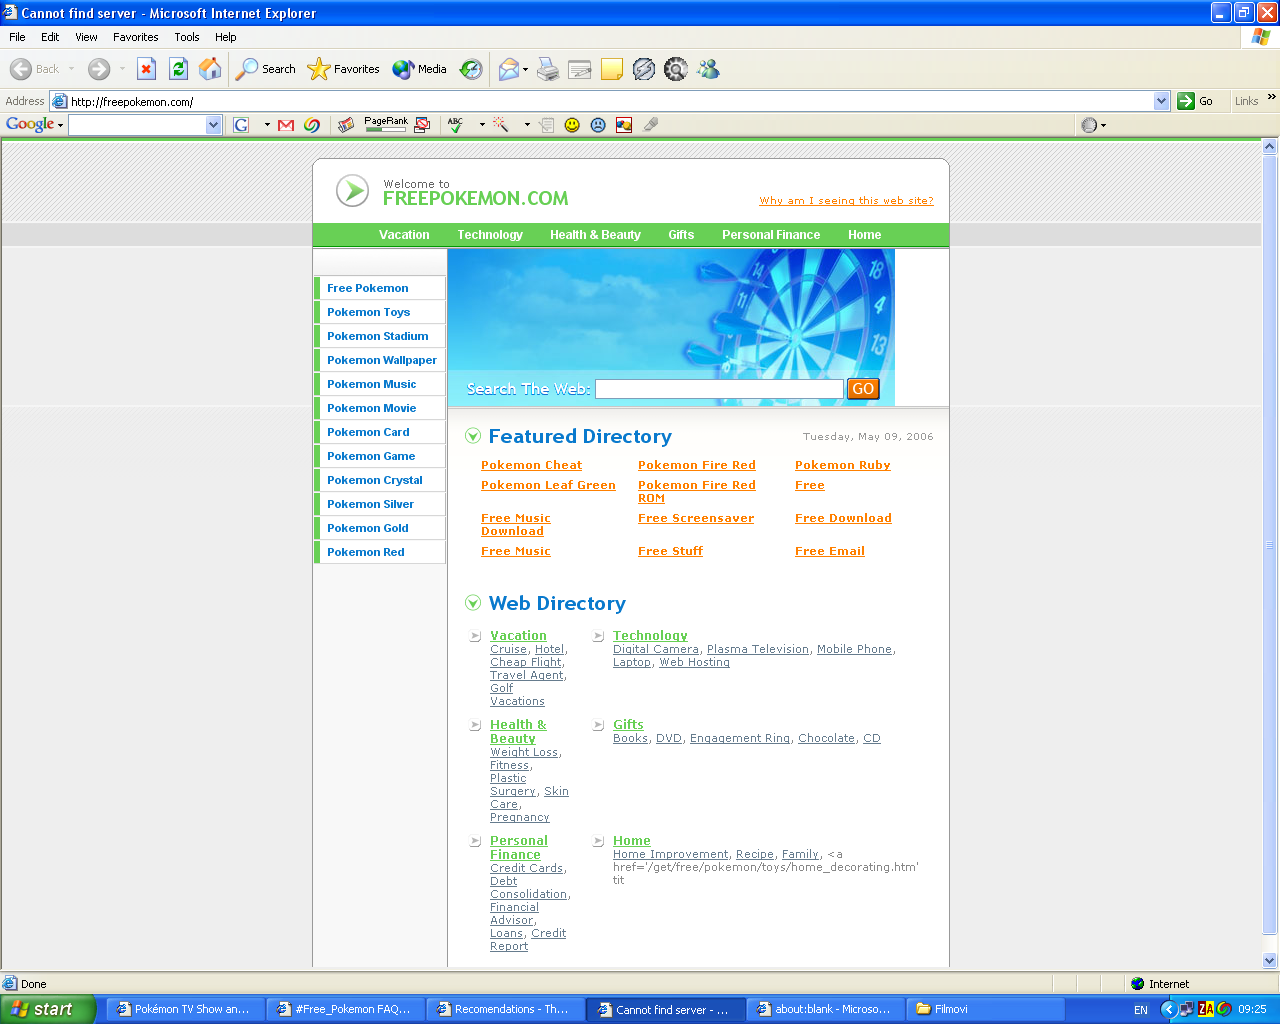The width and height of the screenshot is (1280, 1024).
Task: Switch to Pokémon TV Show taskbar window
Action: (185, 1009)
